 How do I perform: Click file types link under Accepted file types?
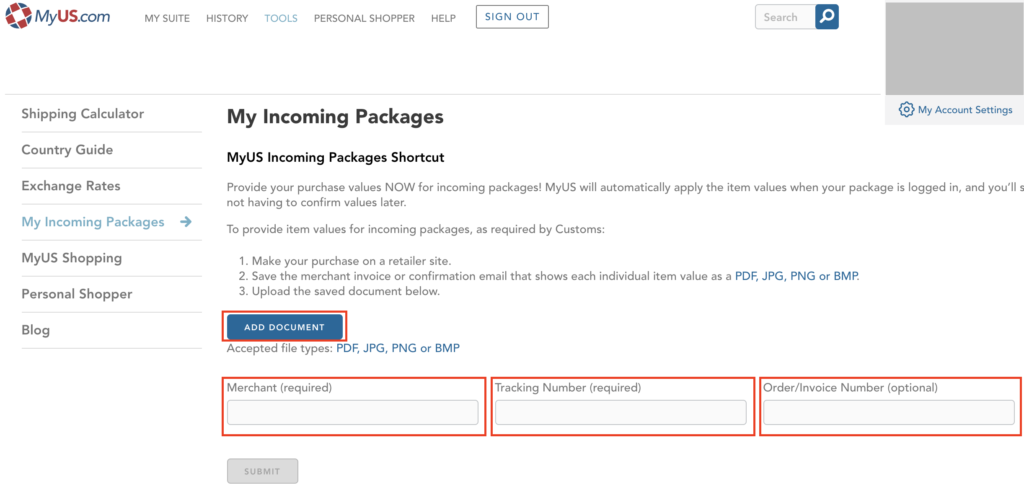pyautogui.click(x=398, y=348)
